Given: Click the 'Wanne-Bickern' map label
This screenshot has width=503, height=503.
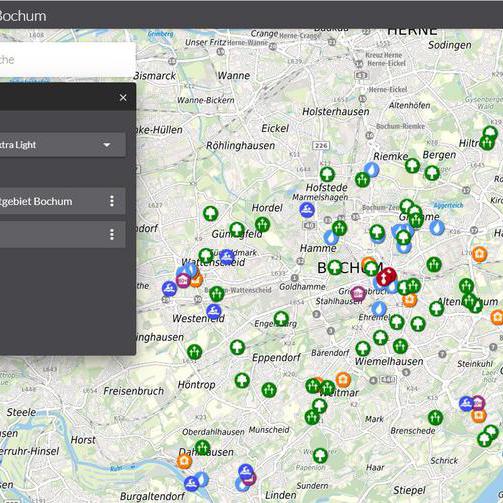Looking at the screenshot, I should tap(206, 100).
